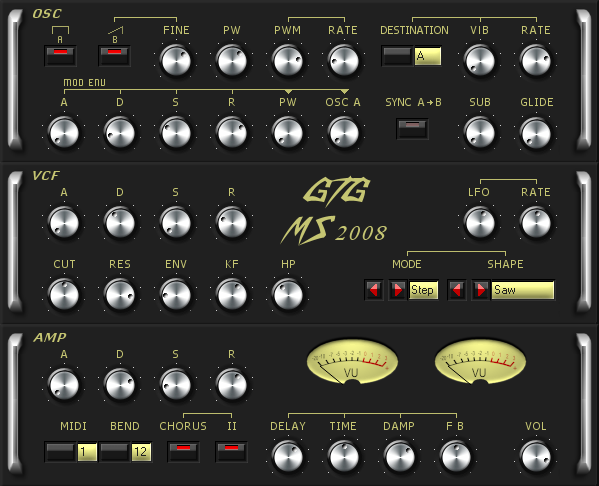Click the AMP decay D knob
This screenshot has height=486, width=599.
(120, 385)
